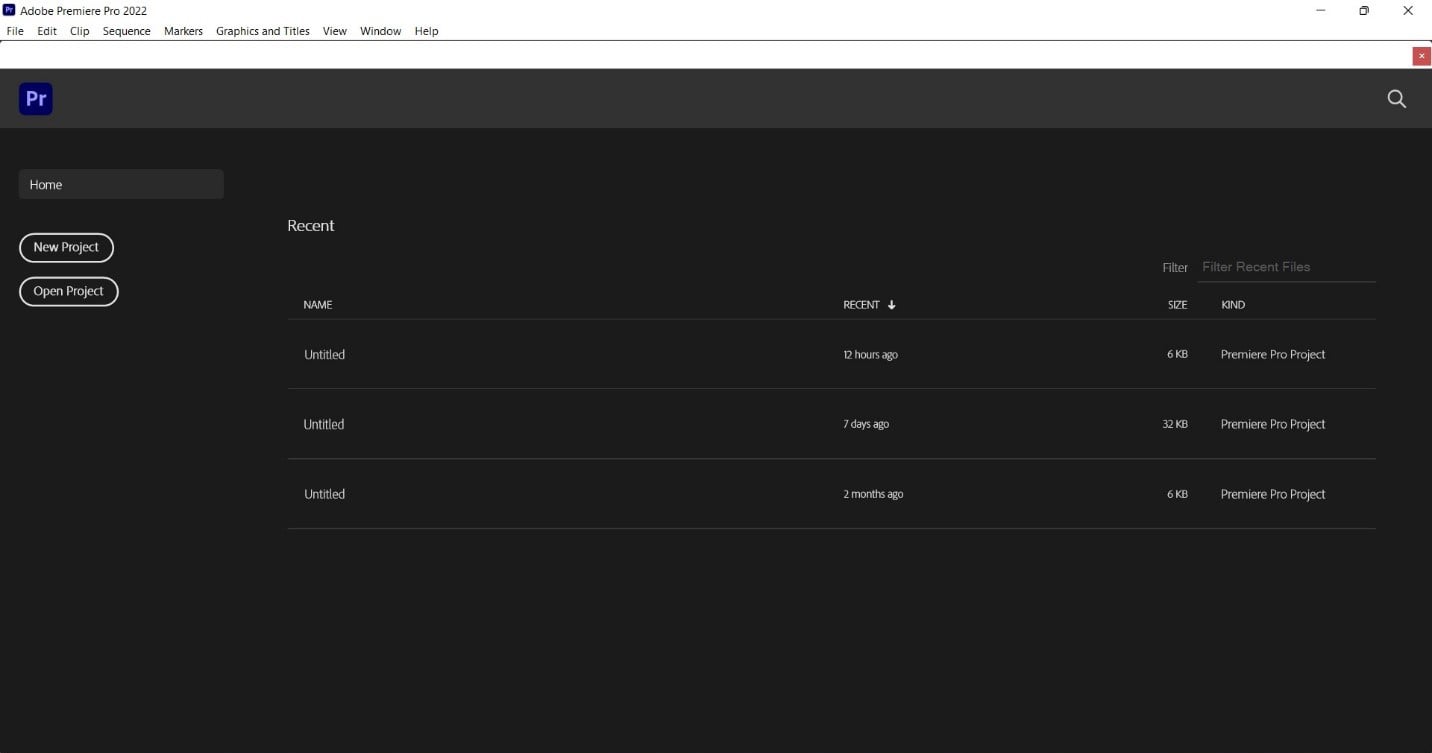This screenshot has width=1432, height=753.
Task: Click the Open Project button
Action: pos(69,291)
